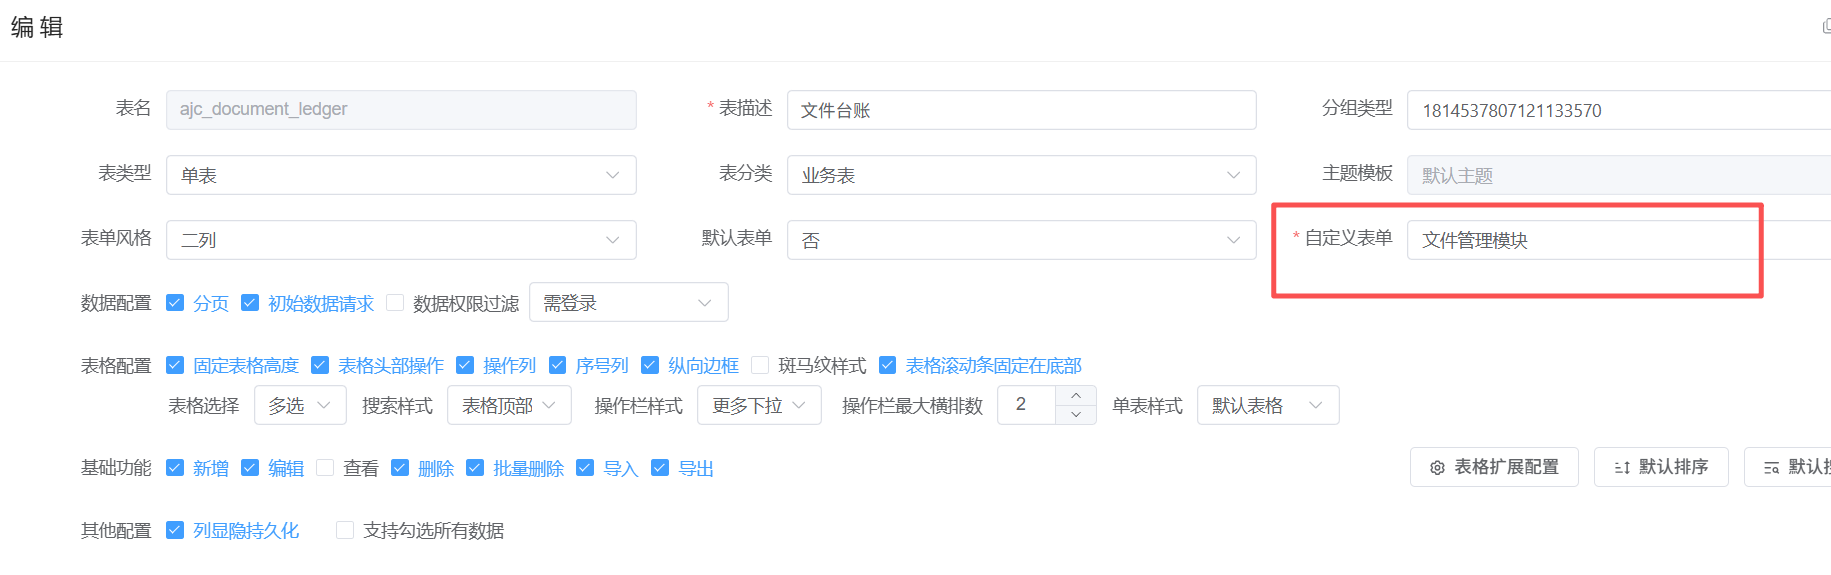Image resolution: width=1831 pixels, height=575 pixels.
Task: Toggle the 列显隐持久化 checkbox
Action: tap(175, 530)
